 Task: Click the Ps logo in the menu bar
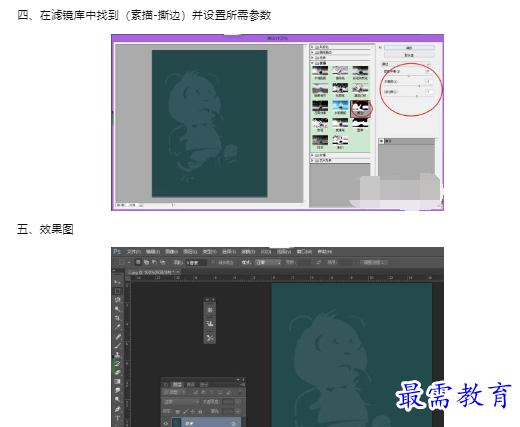[117, 251]
